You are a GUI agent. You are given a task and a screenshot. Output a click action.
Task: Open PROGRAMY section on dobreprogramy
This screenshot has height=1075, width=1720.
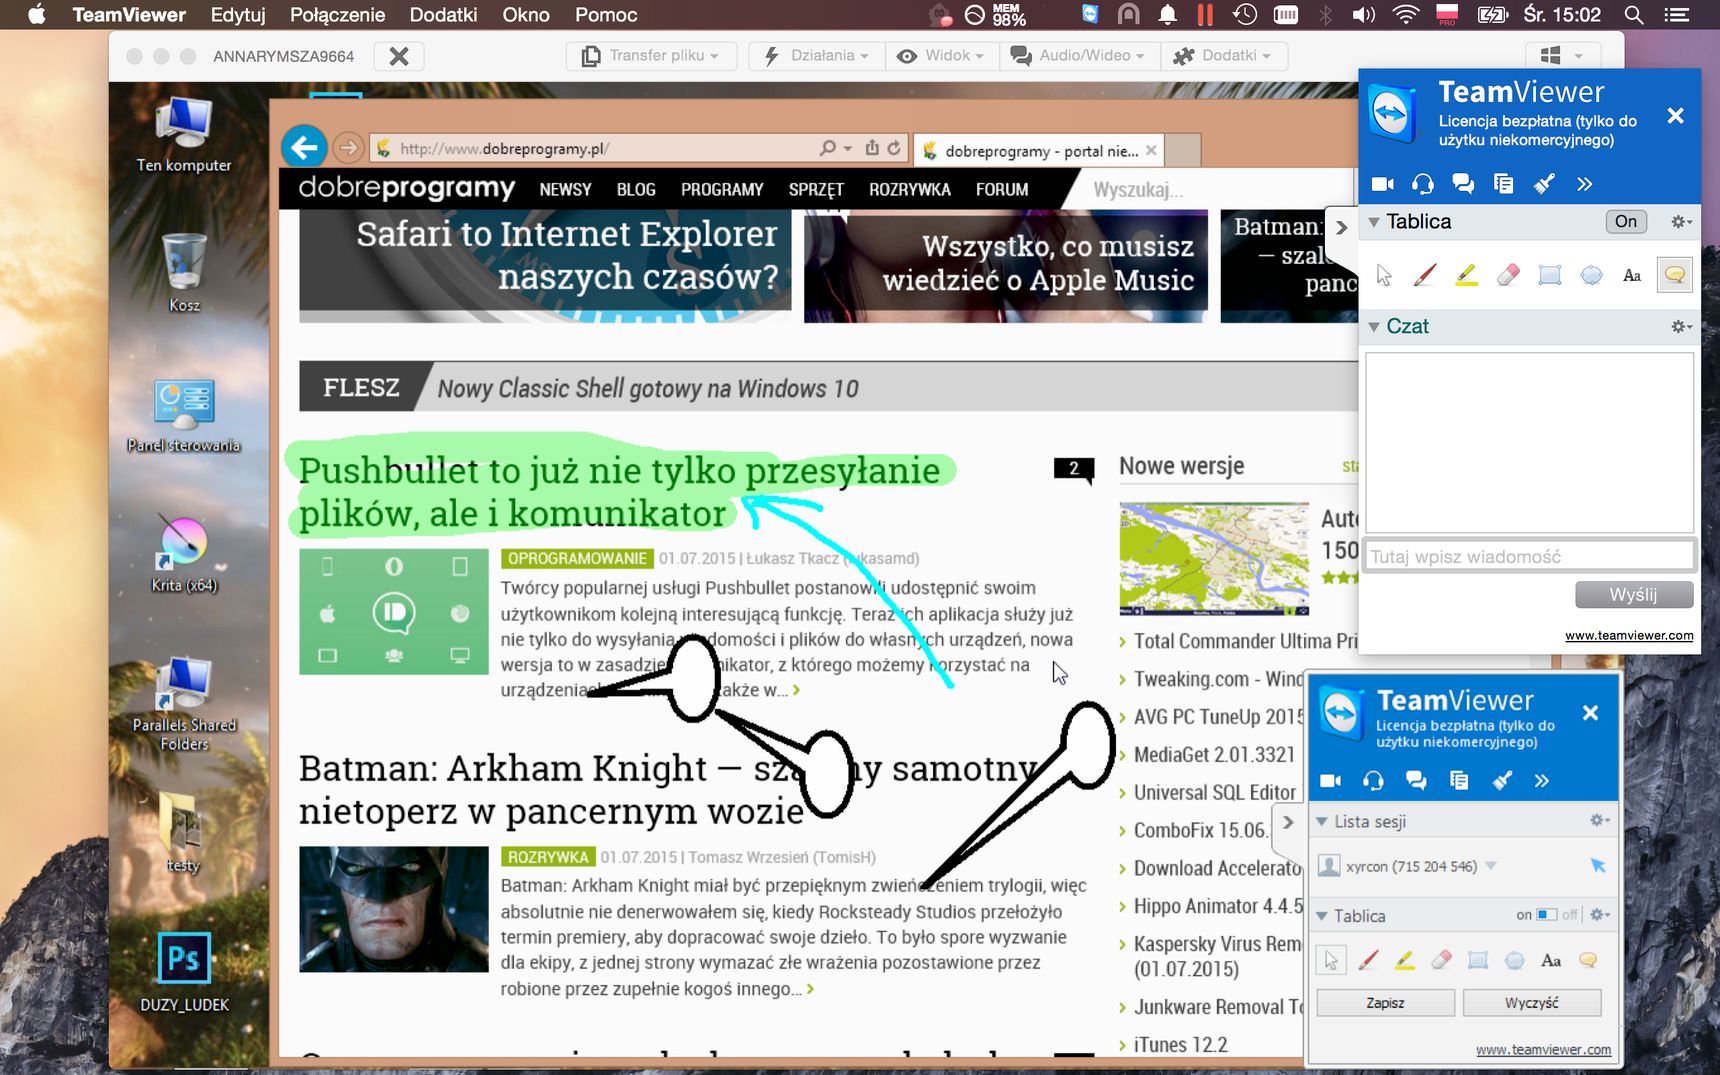point(722,190)
